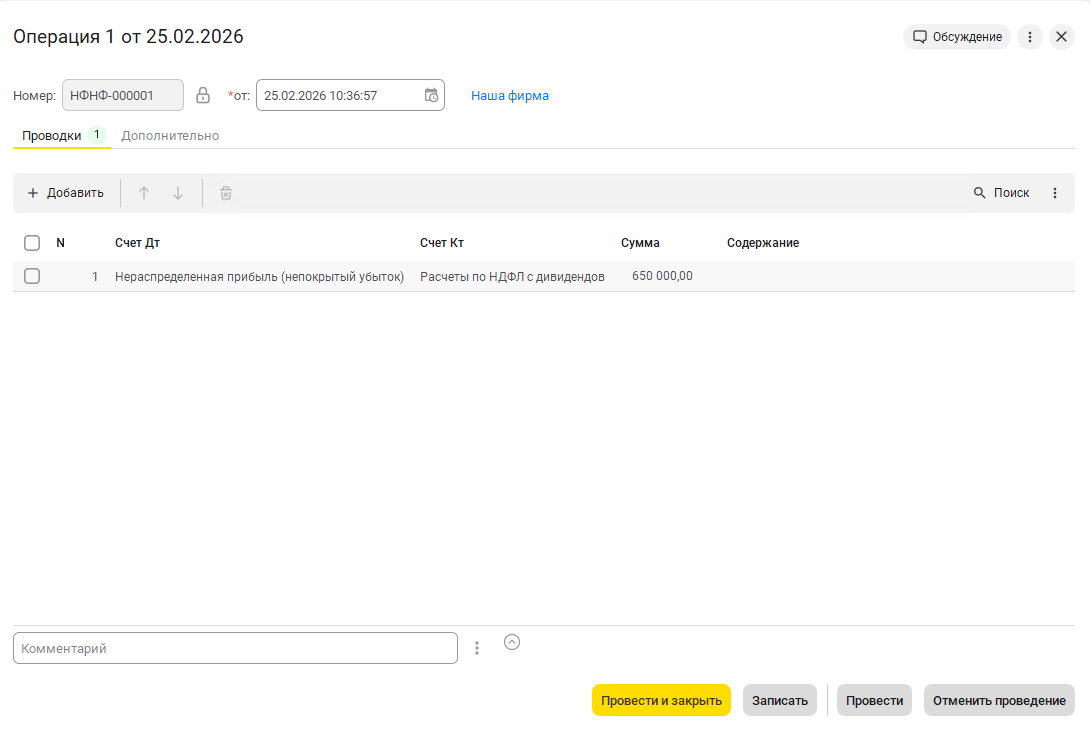Screen dimensions: 1091x736
Task: Add a new entry with Добавить
Action: (x=65, y=193)
